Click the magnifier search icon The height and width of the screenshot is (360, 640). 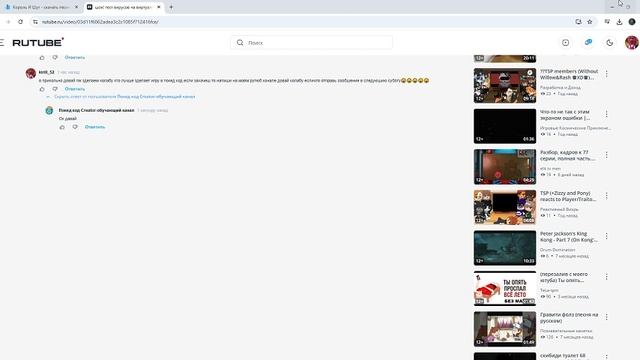click(240, 42)
